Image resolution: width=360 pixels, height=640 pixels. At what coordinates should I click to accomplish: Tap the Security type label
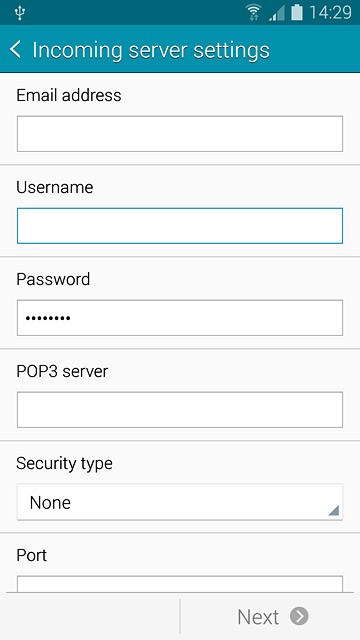(64, 464)
